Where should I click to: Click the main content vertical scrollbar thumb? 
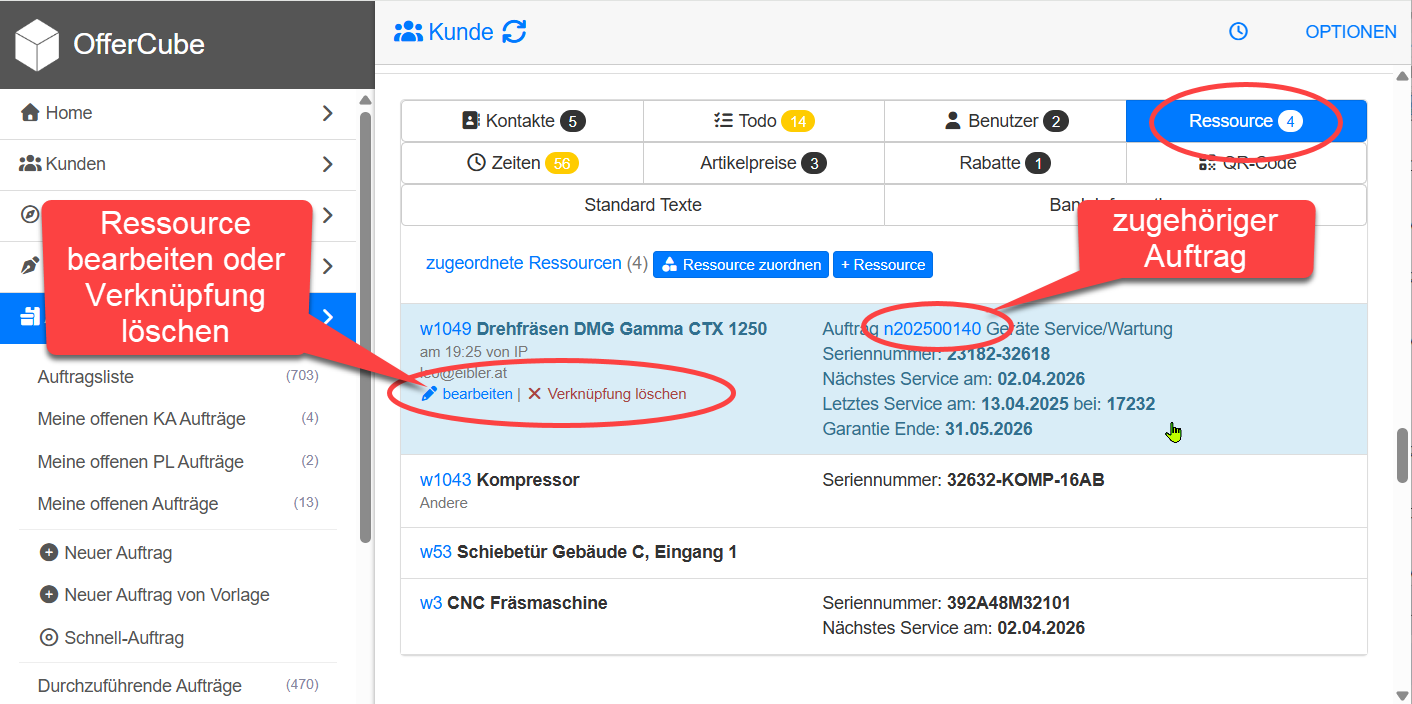pos(1402,456)
